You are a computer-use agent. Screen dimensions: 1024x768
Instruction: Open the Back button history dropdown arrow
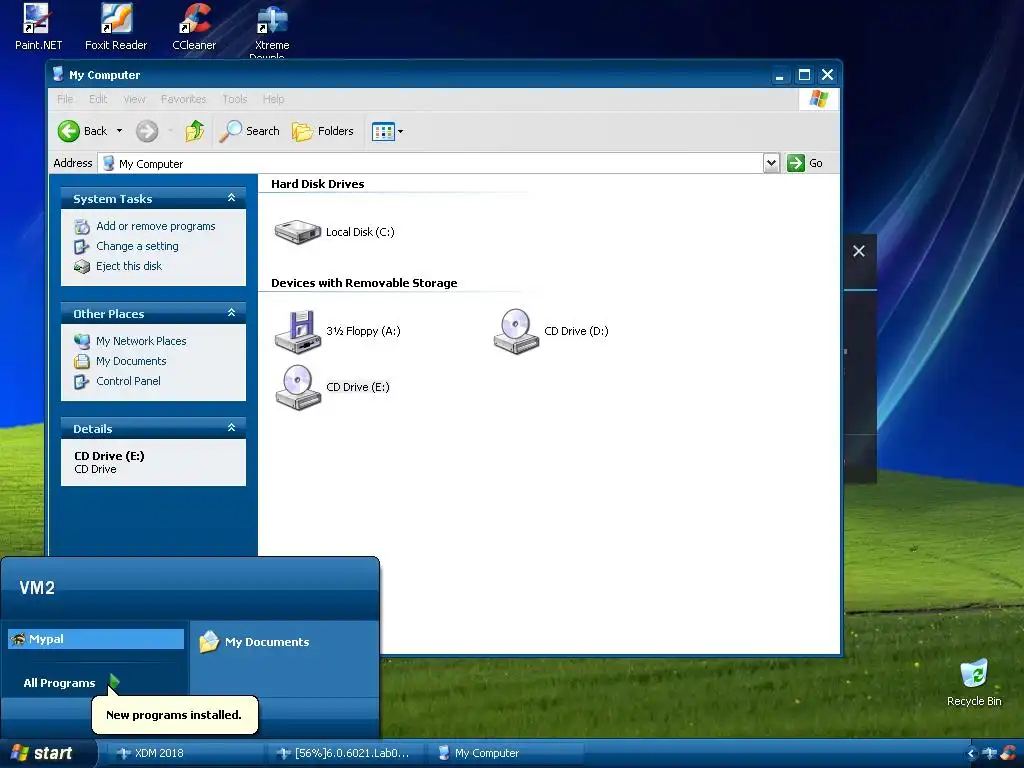[x=120, y=131]
